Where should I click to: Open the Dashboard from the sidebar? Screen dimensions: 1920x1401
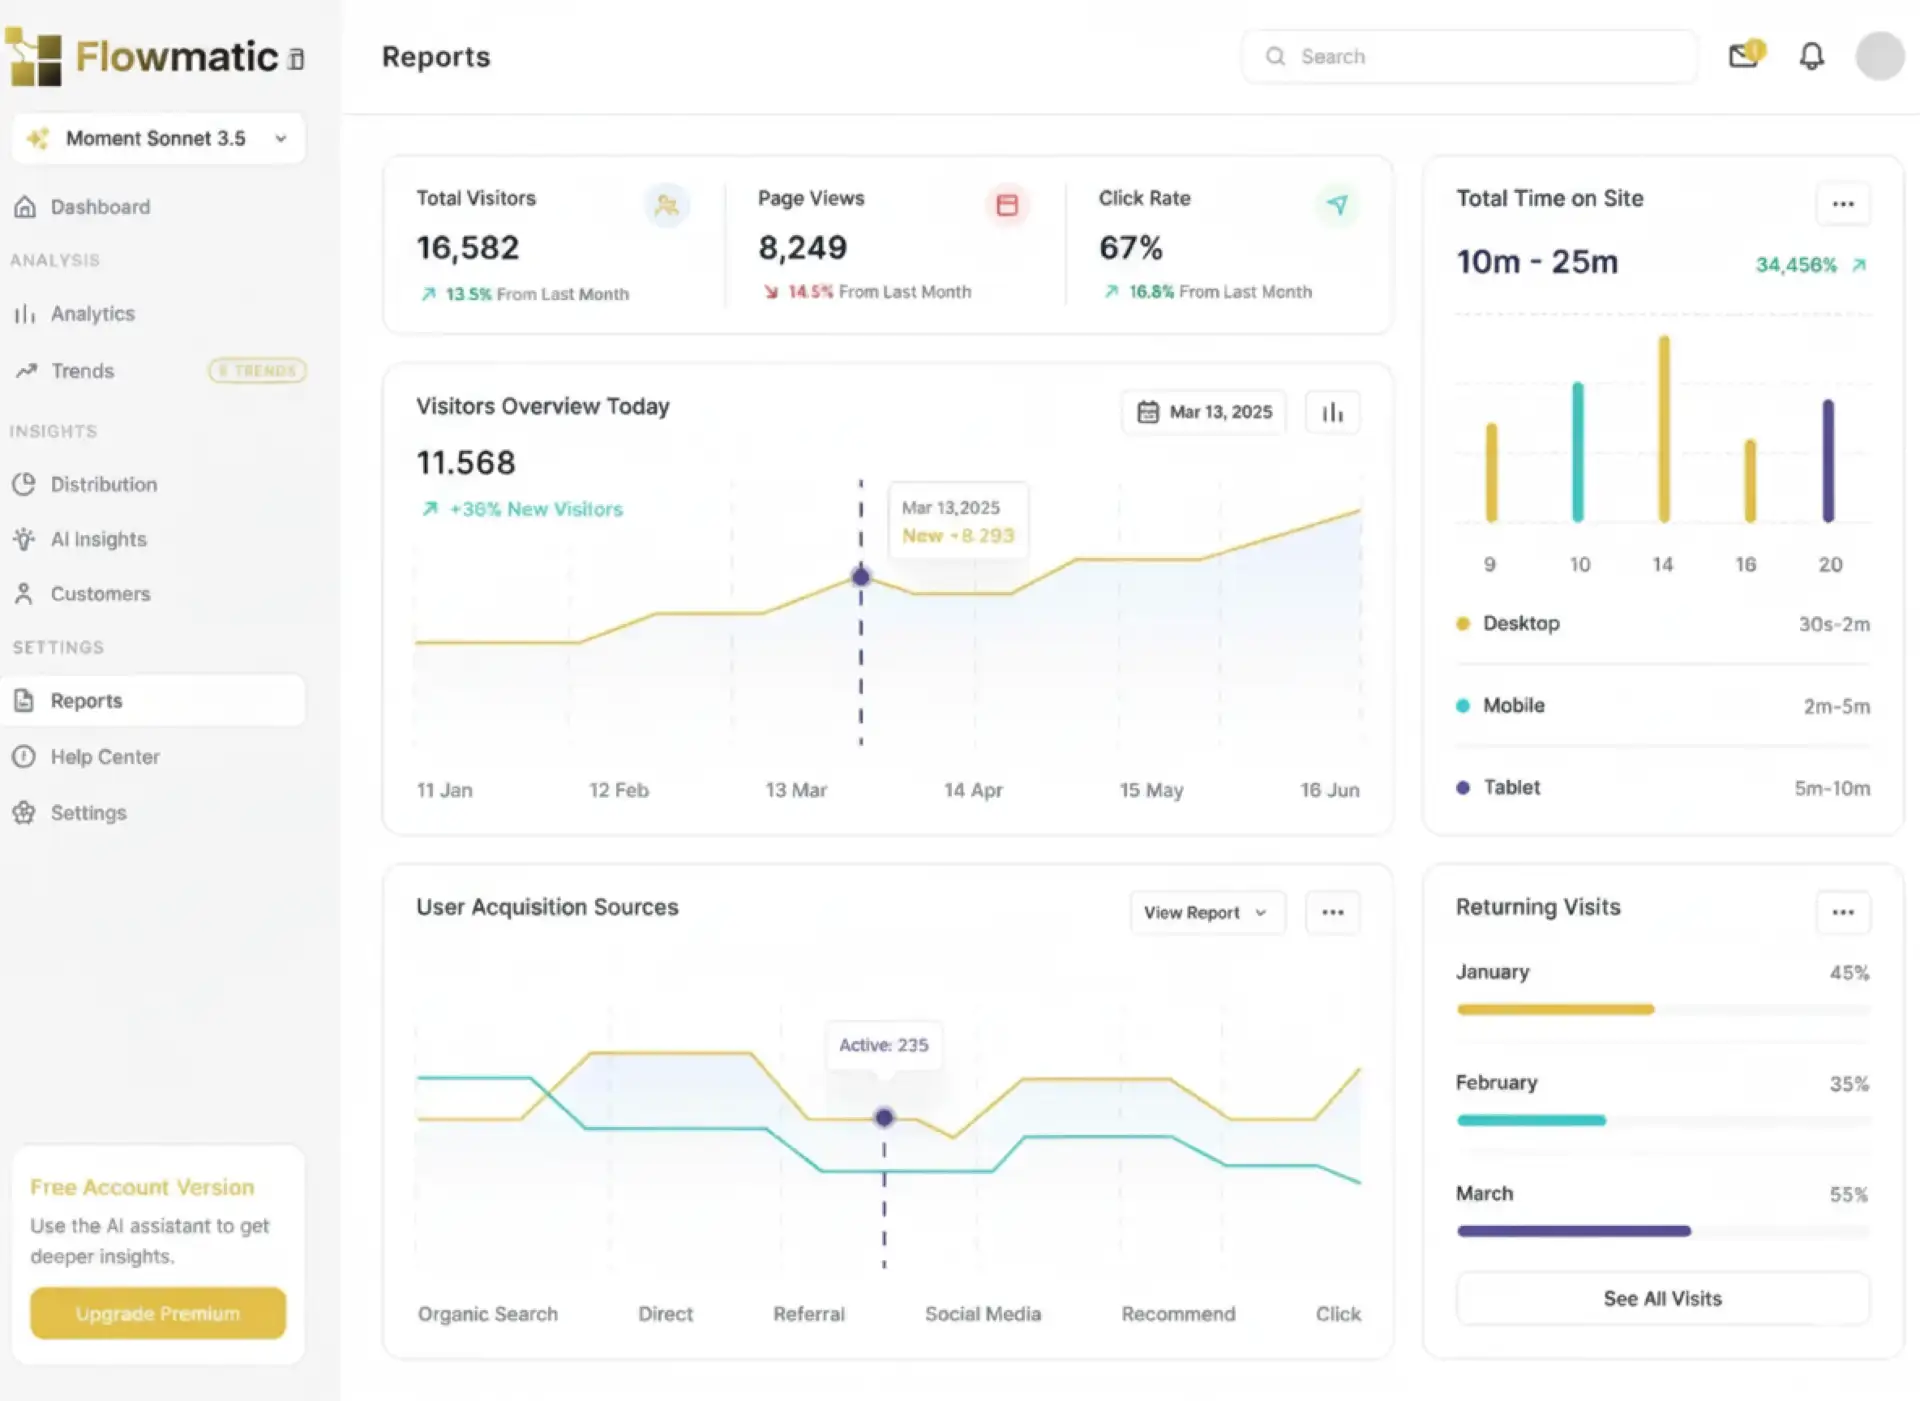pyautogui.click(x=100, y=206)
